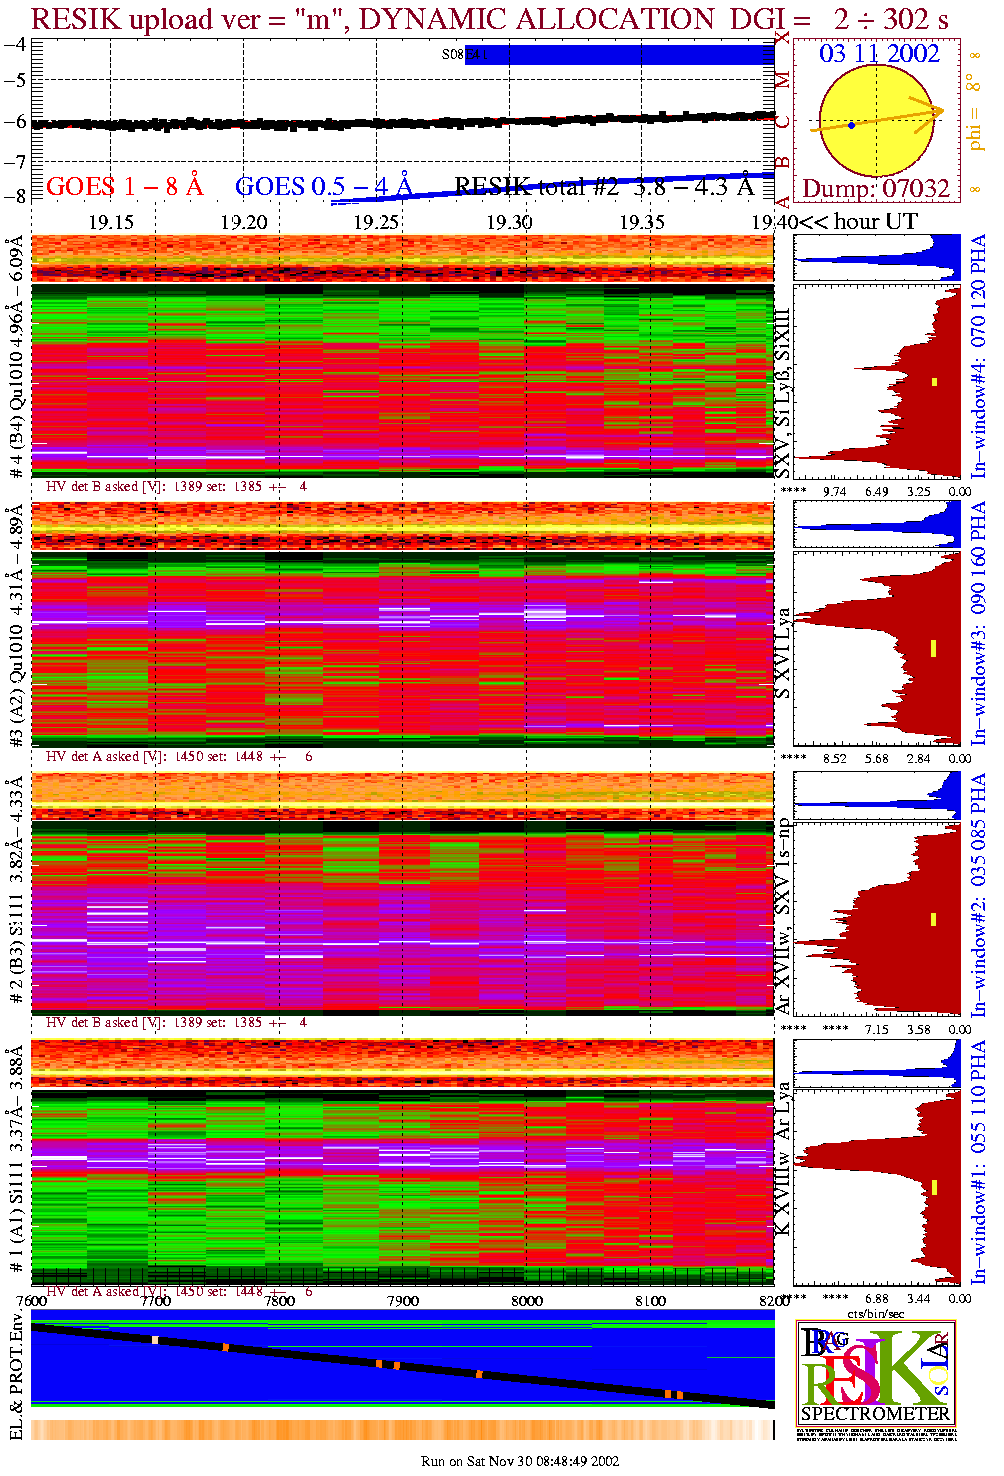
Task: Click the blue GOES 0.5 – 4 Å legend
Action: [x=323, y=187]
